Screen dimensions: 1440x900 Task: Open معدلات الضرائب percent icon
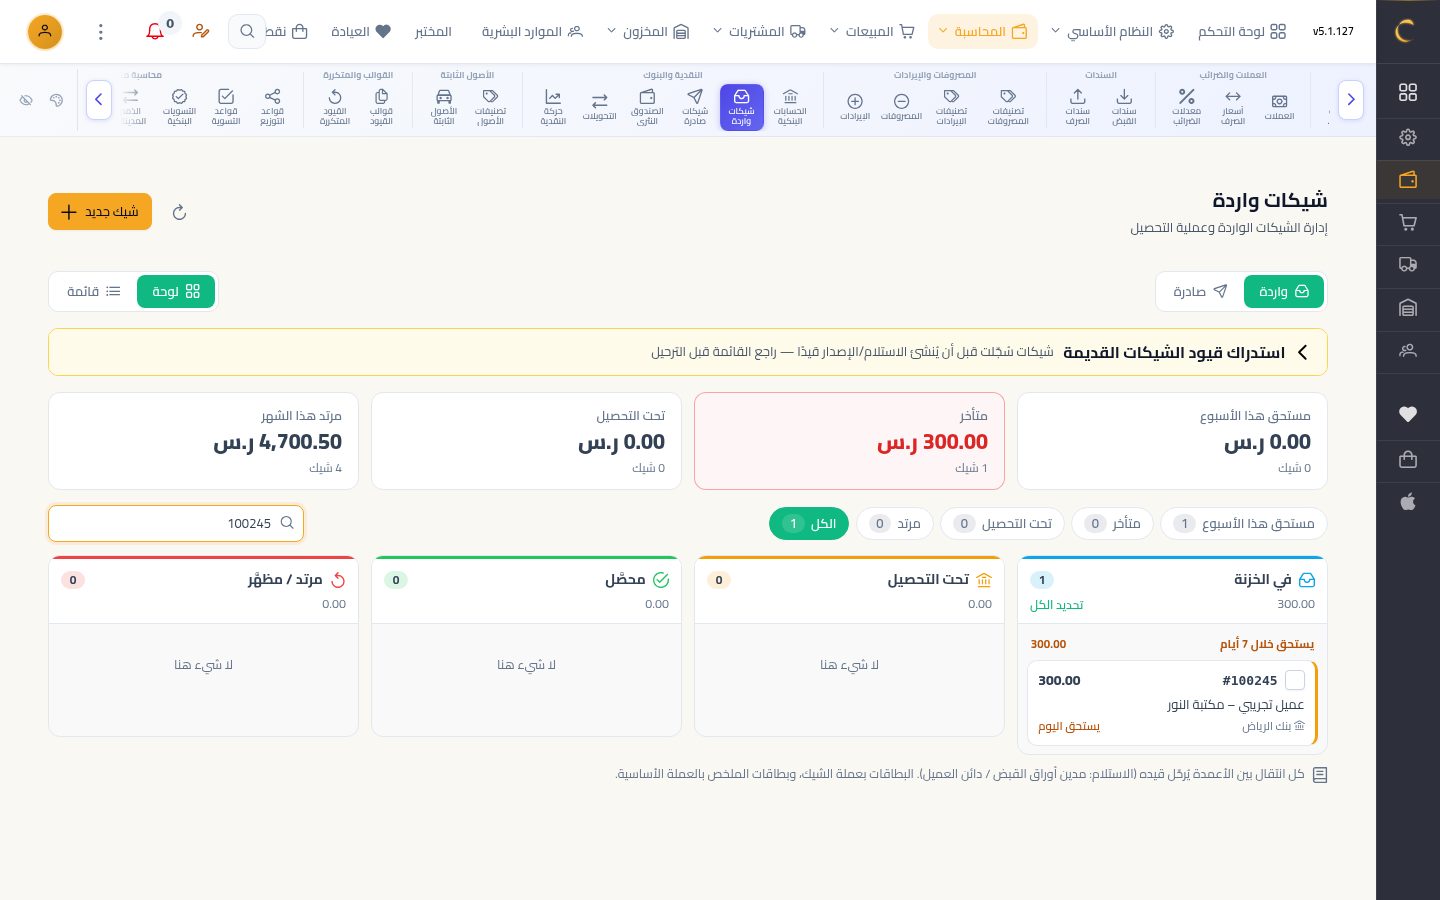point(1186,107)
